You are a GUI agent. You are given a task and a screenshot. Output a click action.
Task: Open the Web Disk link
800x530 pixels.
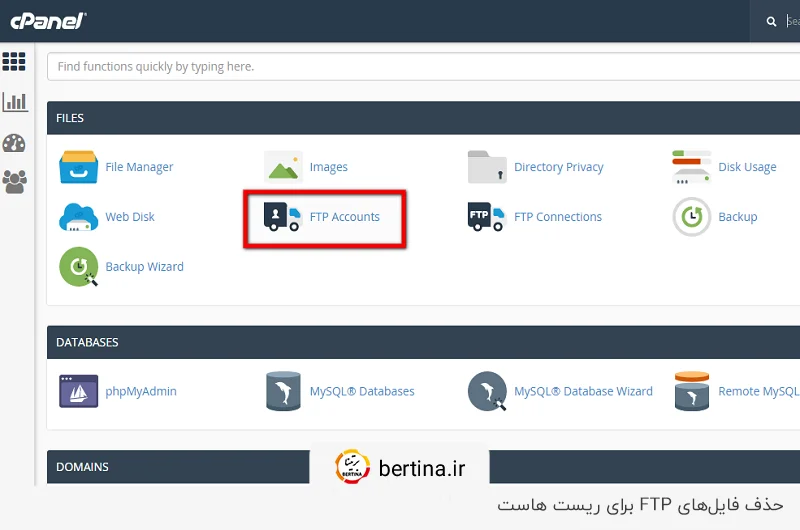[x=130, y=217]
